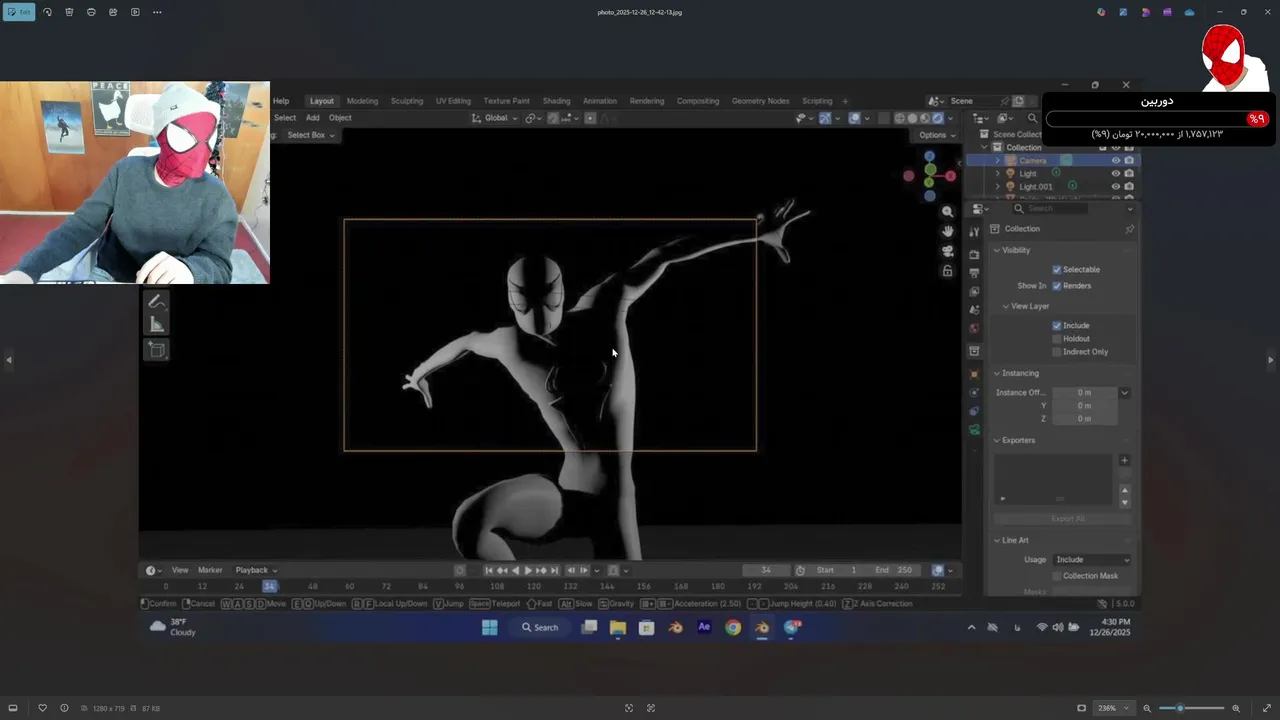
Task: Open the Collection properties tab icon
Action: [974, 351]
